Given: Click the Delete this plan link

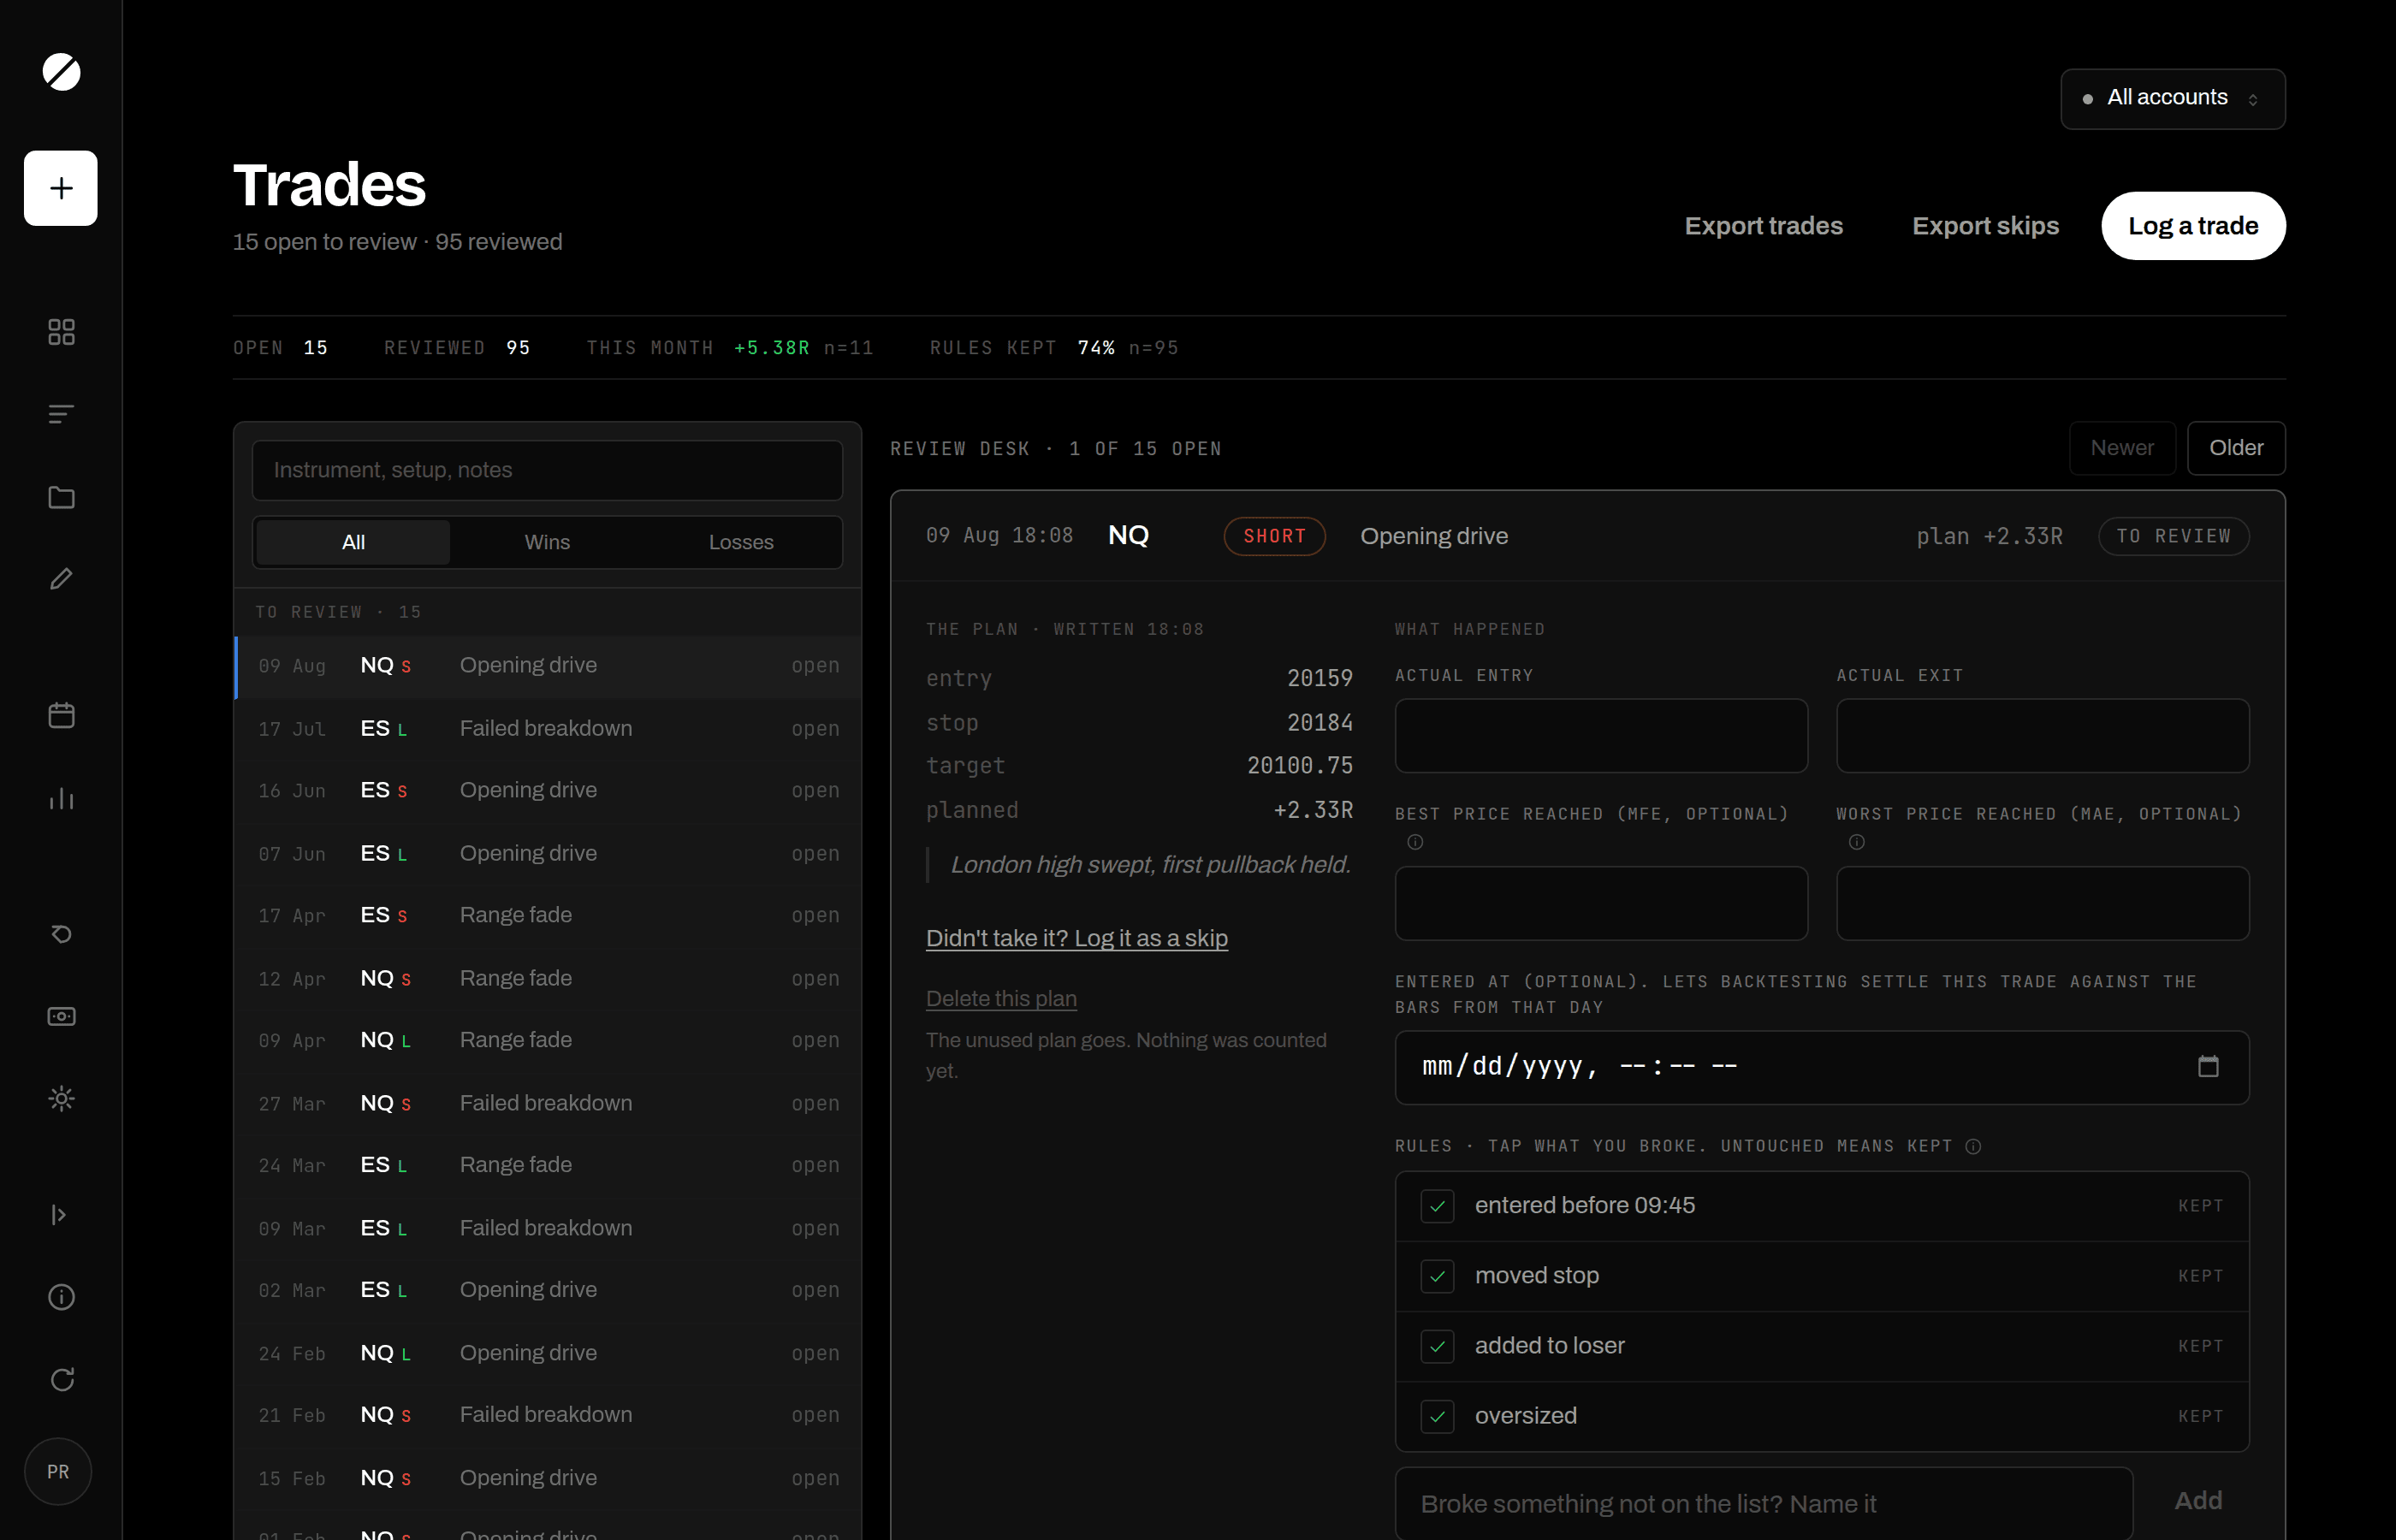Looking at the screenshot, I should point(1001,998).
